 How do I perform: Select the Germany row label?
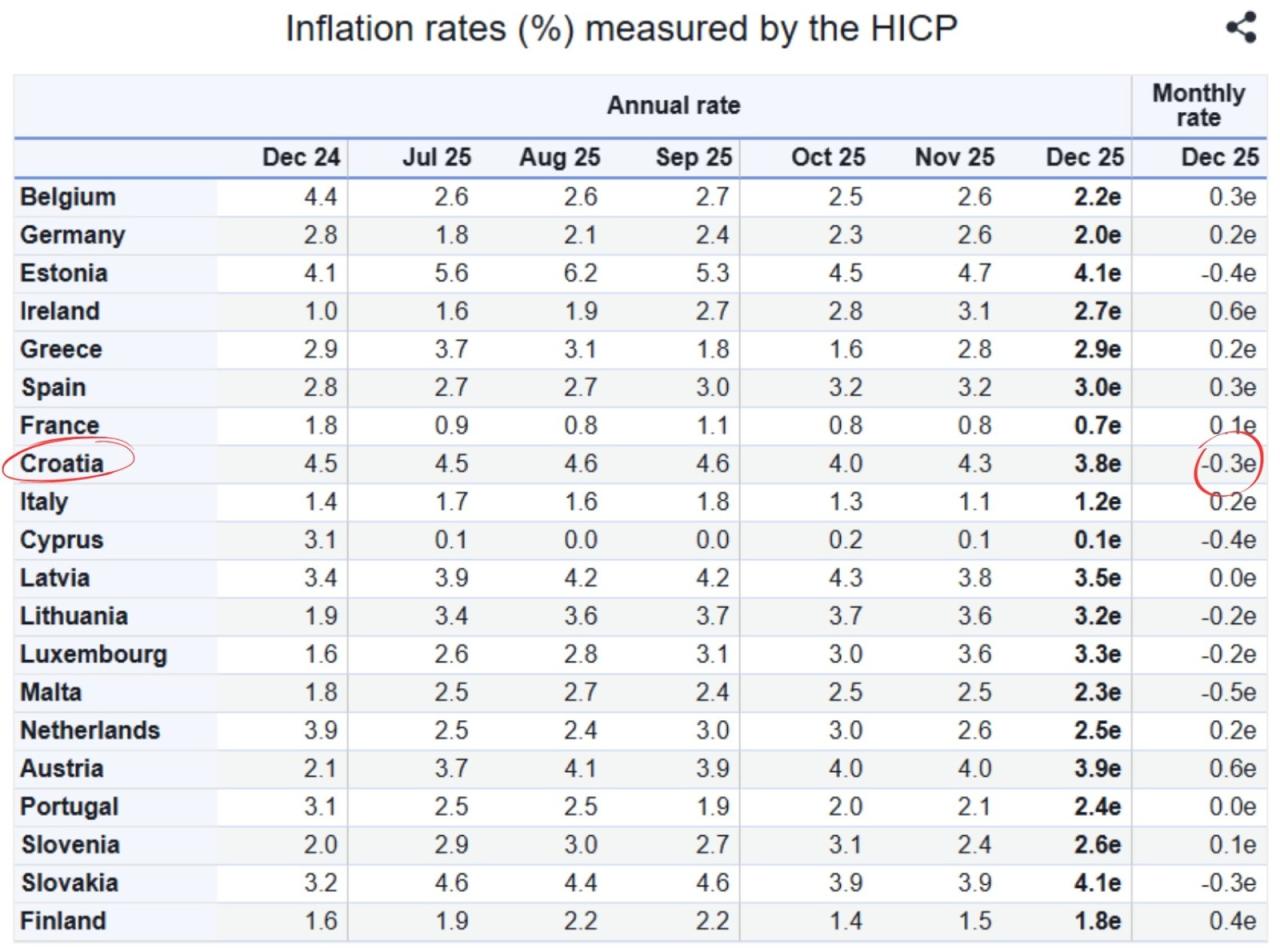(72, 235)
